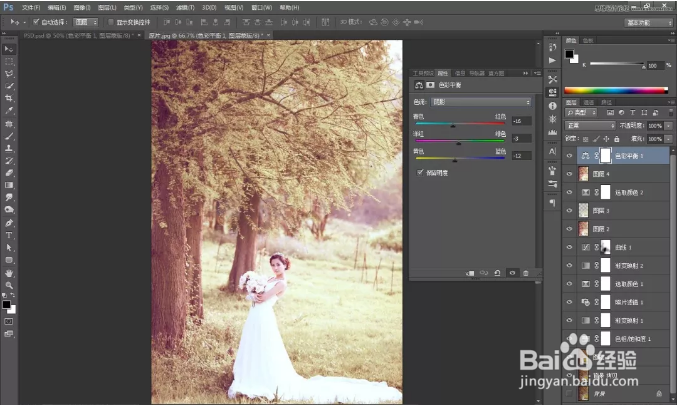
Task: Adjust the Yellow-Blue slider handle
Action: (x=455, y=160)
